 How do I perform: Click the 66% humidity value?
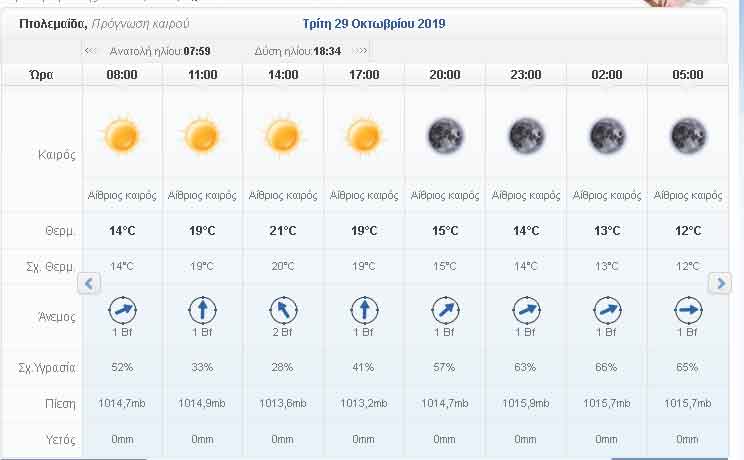click(607, 367)
